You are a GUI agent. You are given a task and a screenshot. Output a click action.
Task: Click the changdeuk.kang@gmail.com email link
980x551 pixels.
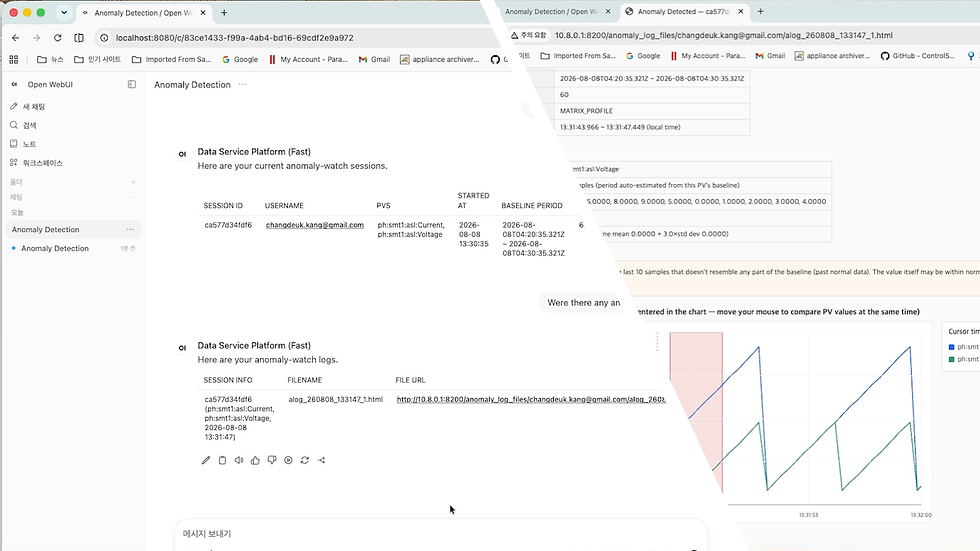(314, 225)
